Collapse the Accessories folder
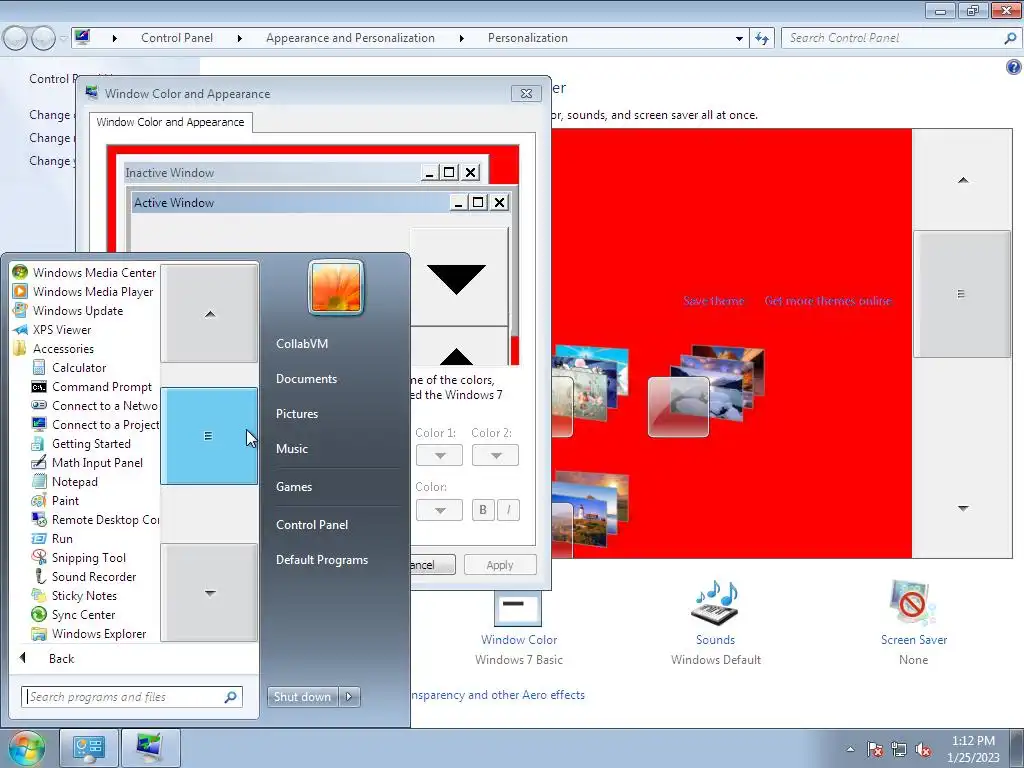The height and width of the screenshot is (768, 1024). [x=54, y=348]
